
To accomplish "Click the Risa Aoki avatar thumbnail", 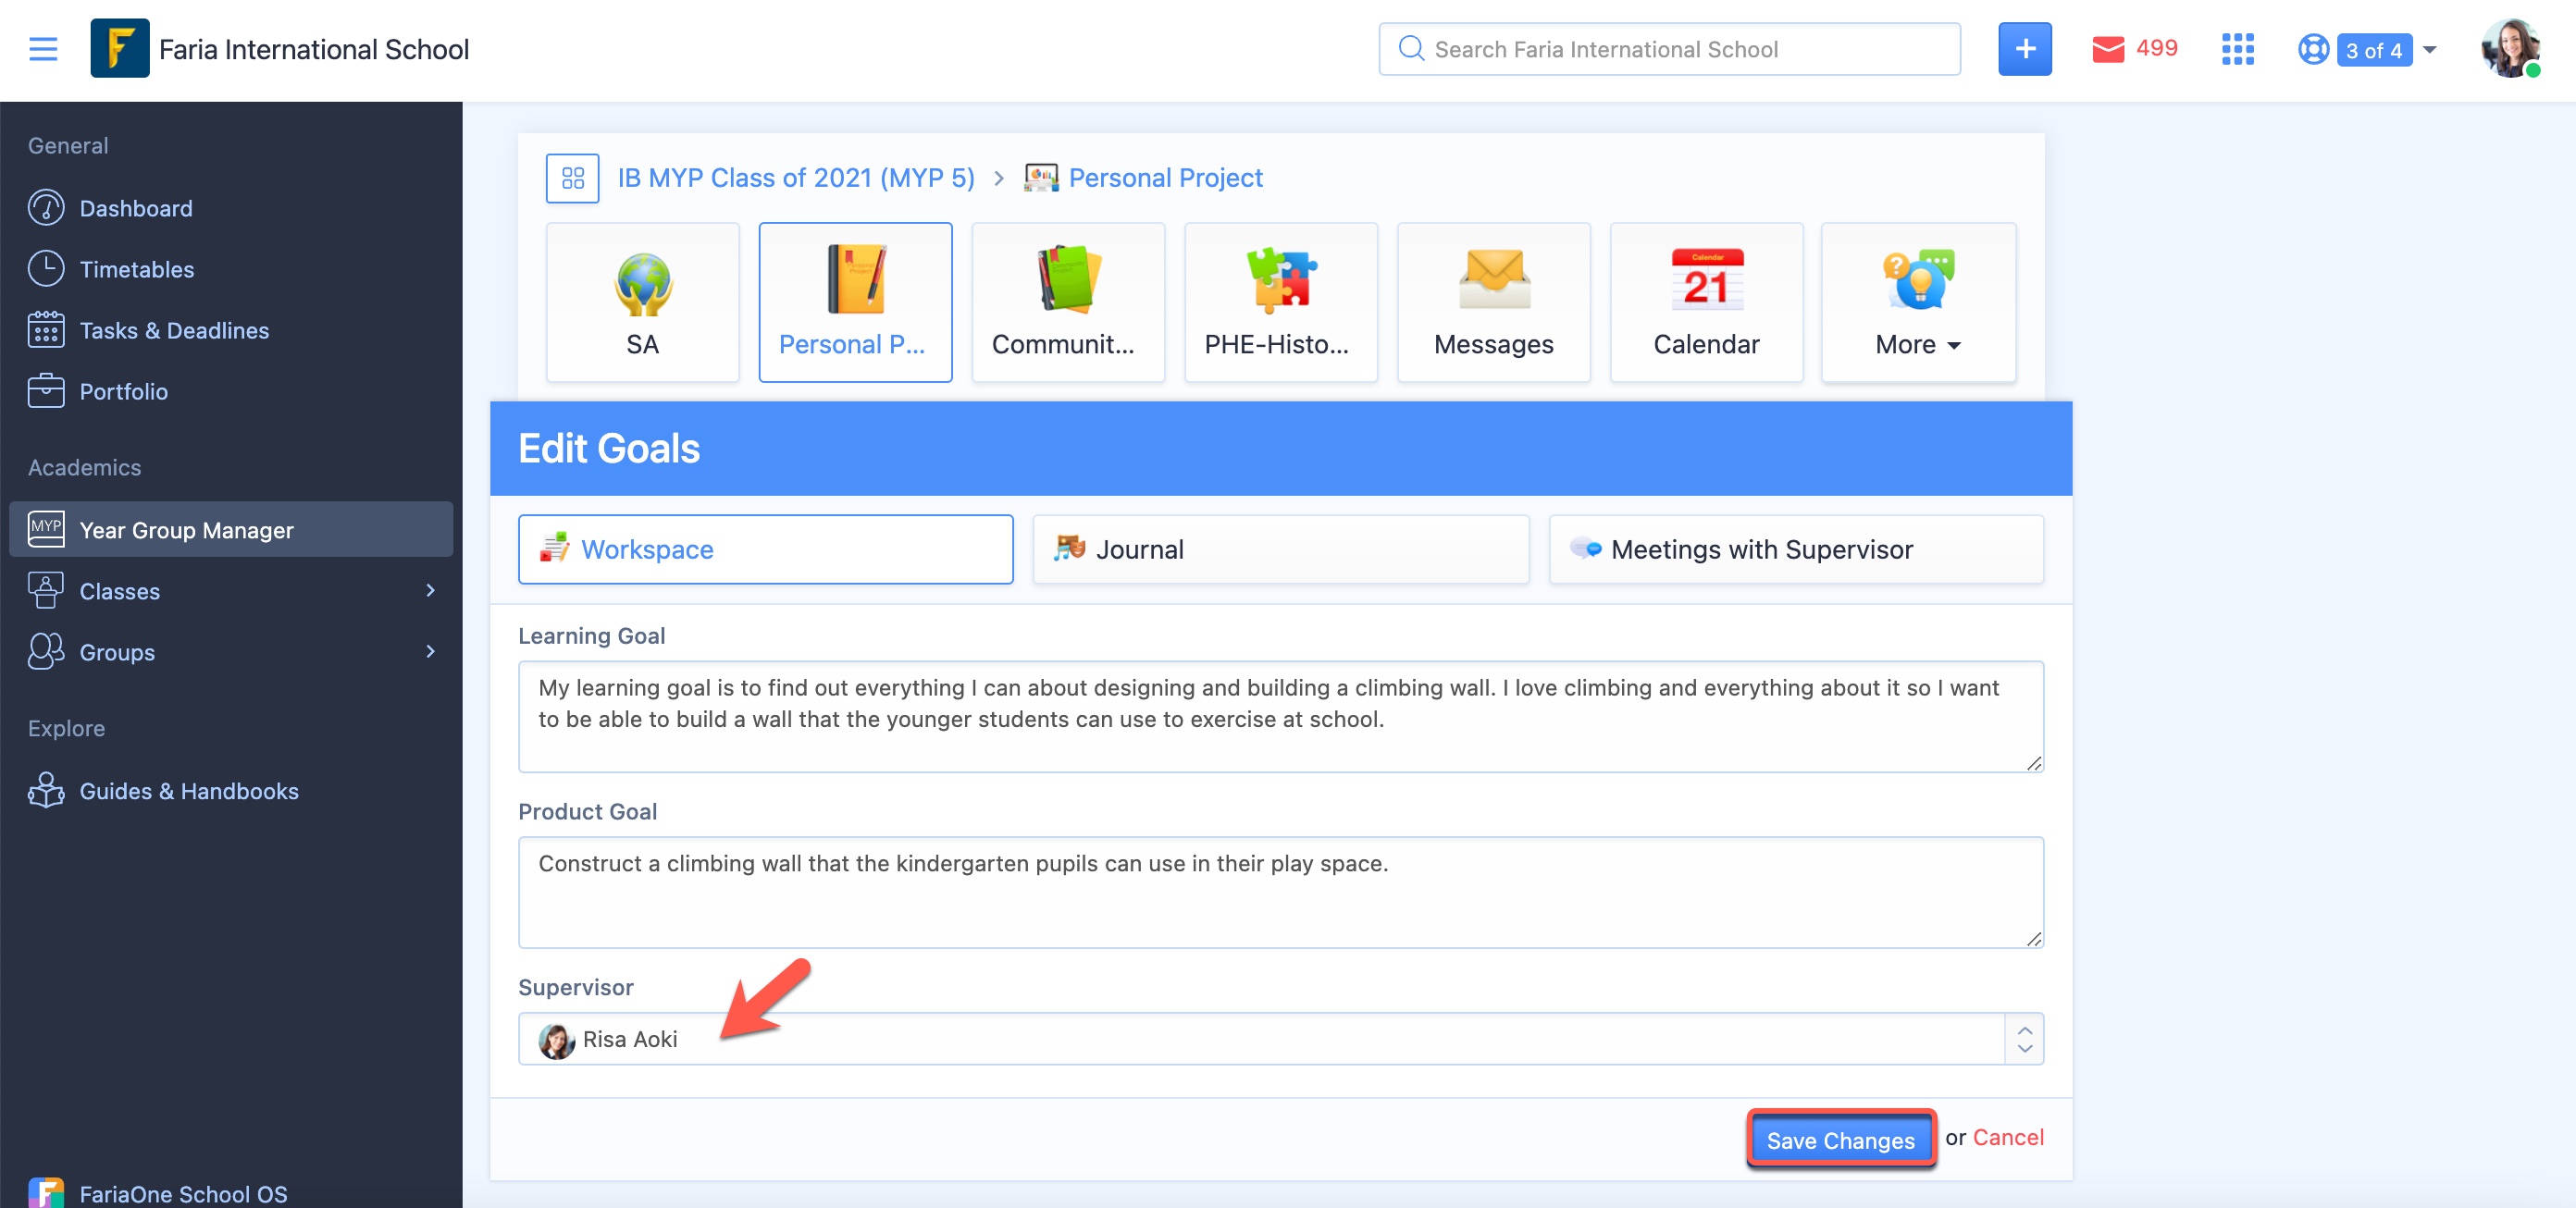I will (x=556, y=1040).
